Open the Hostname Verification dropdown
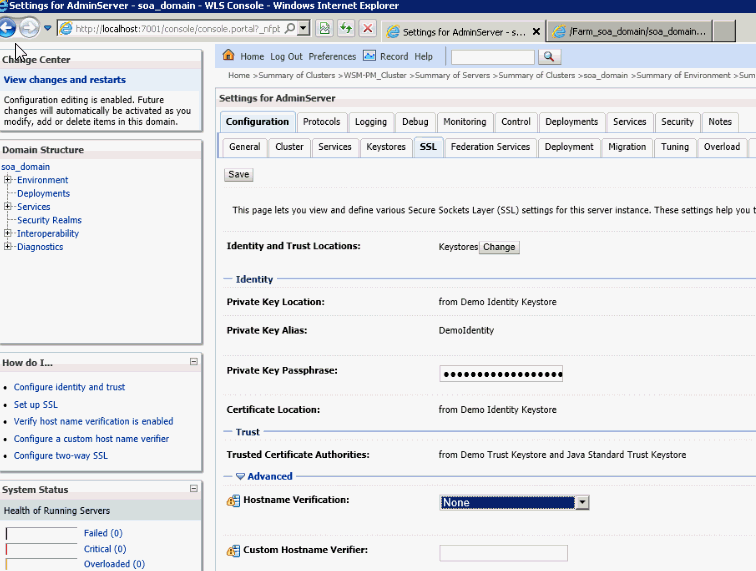Viewport: 756px width, 571px height. point(514,503)
